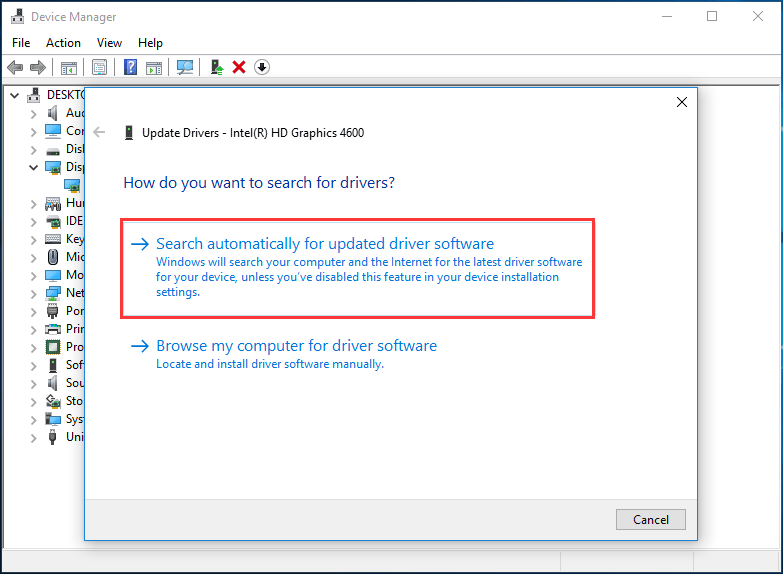The image size is (783, 574).
Task: Expand the Processors node chevron
Action: click(33, 348)
